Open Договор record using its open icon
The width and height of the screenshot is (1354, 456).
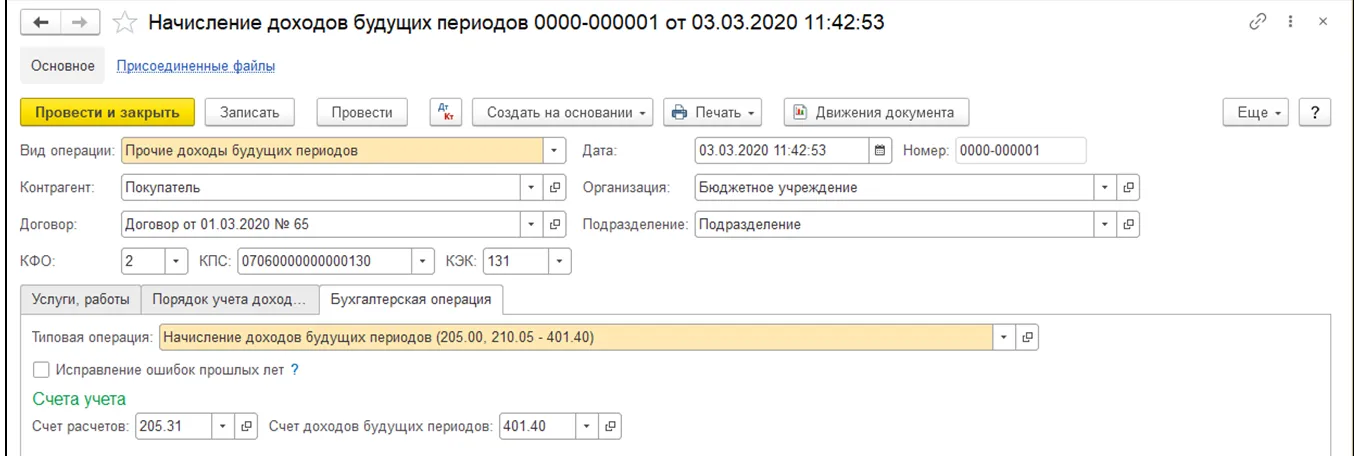point(556,224)
